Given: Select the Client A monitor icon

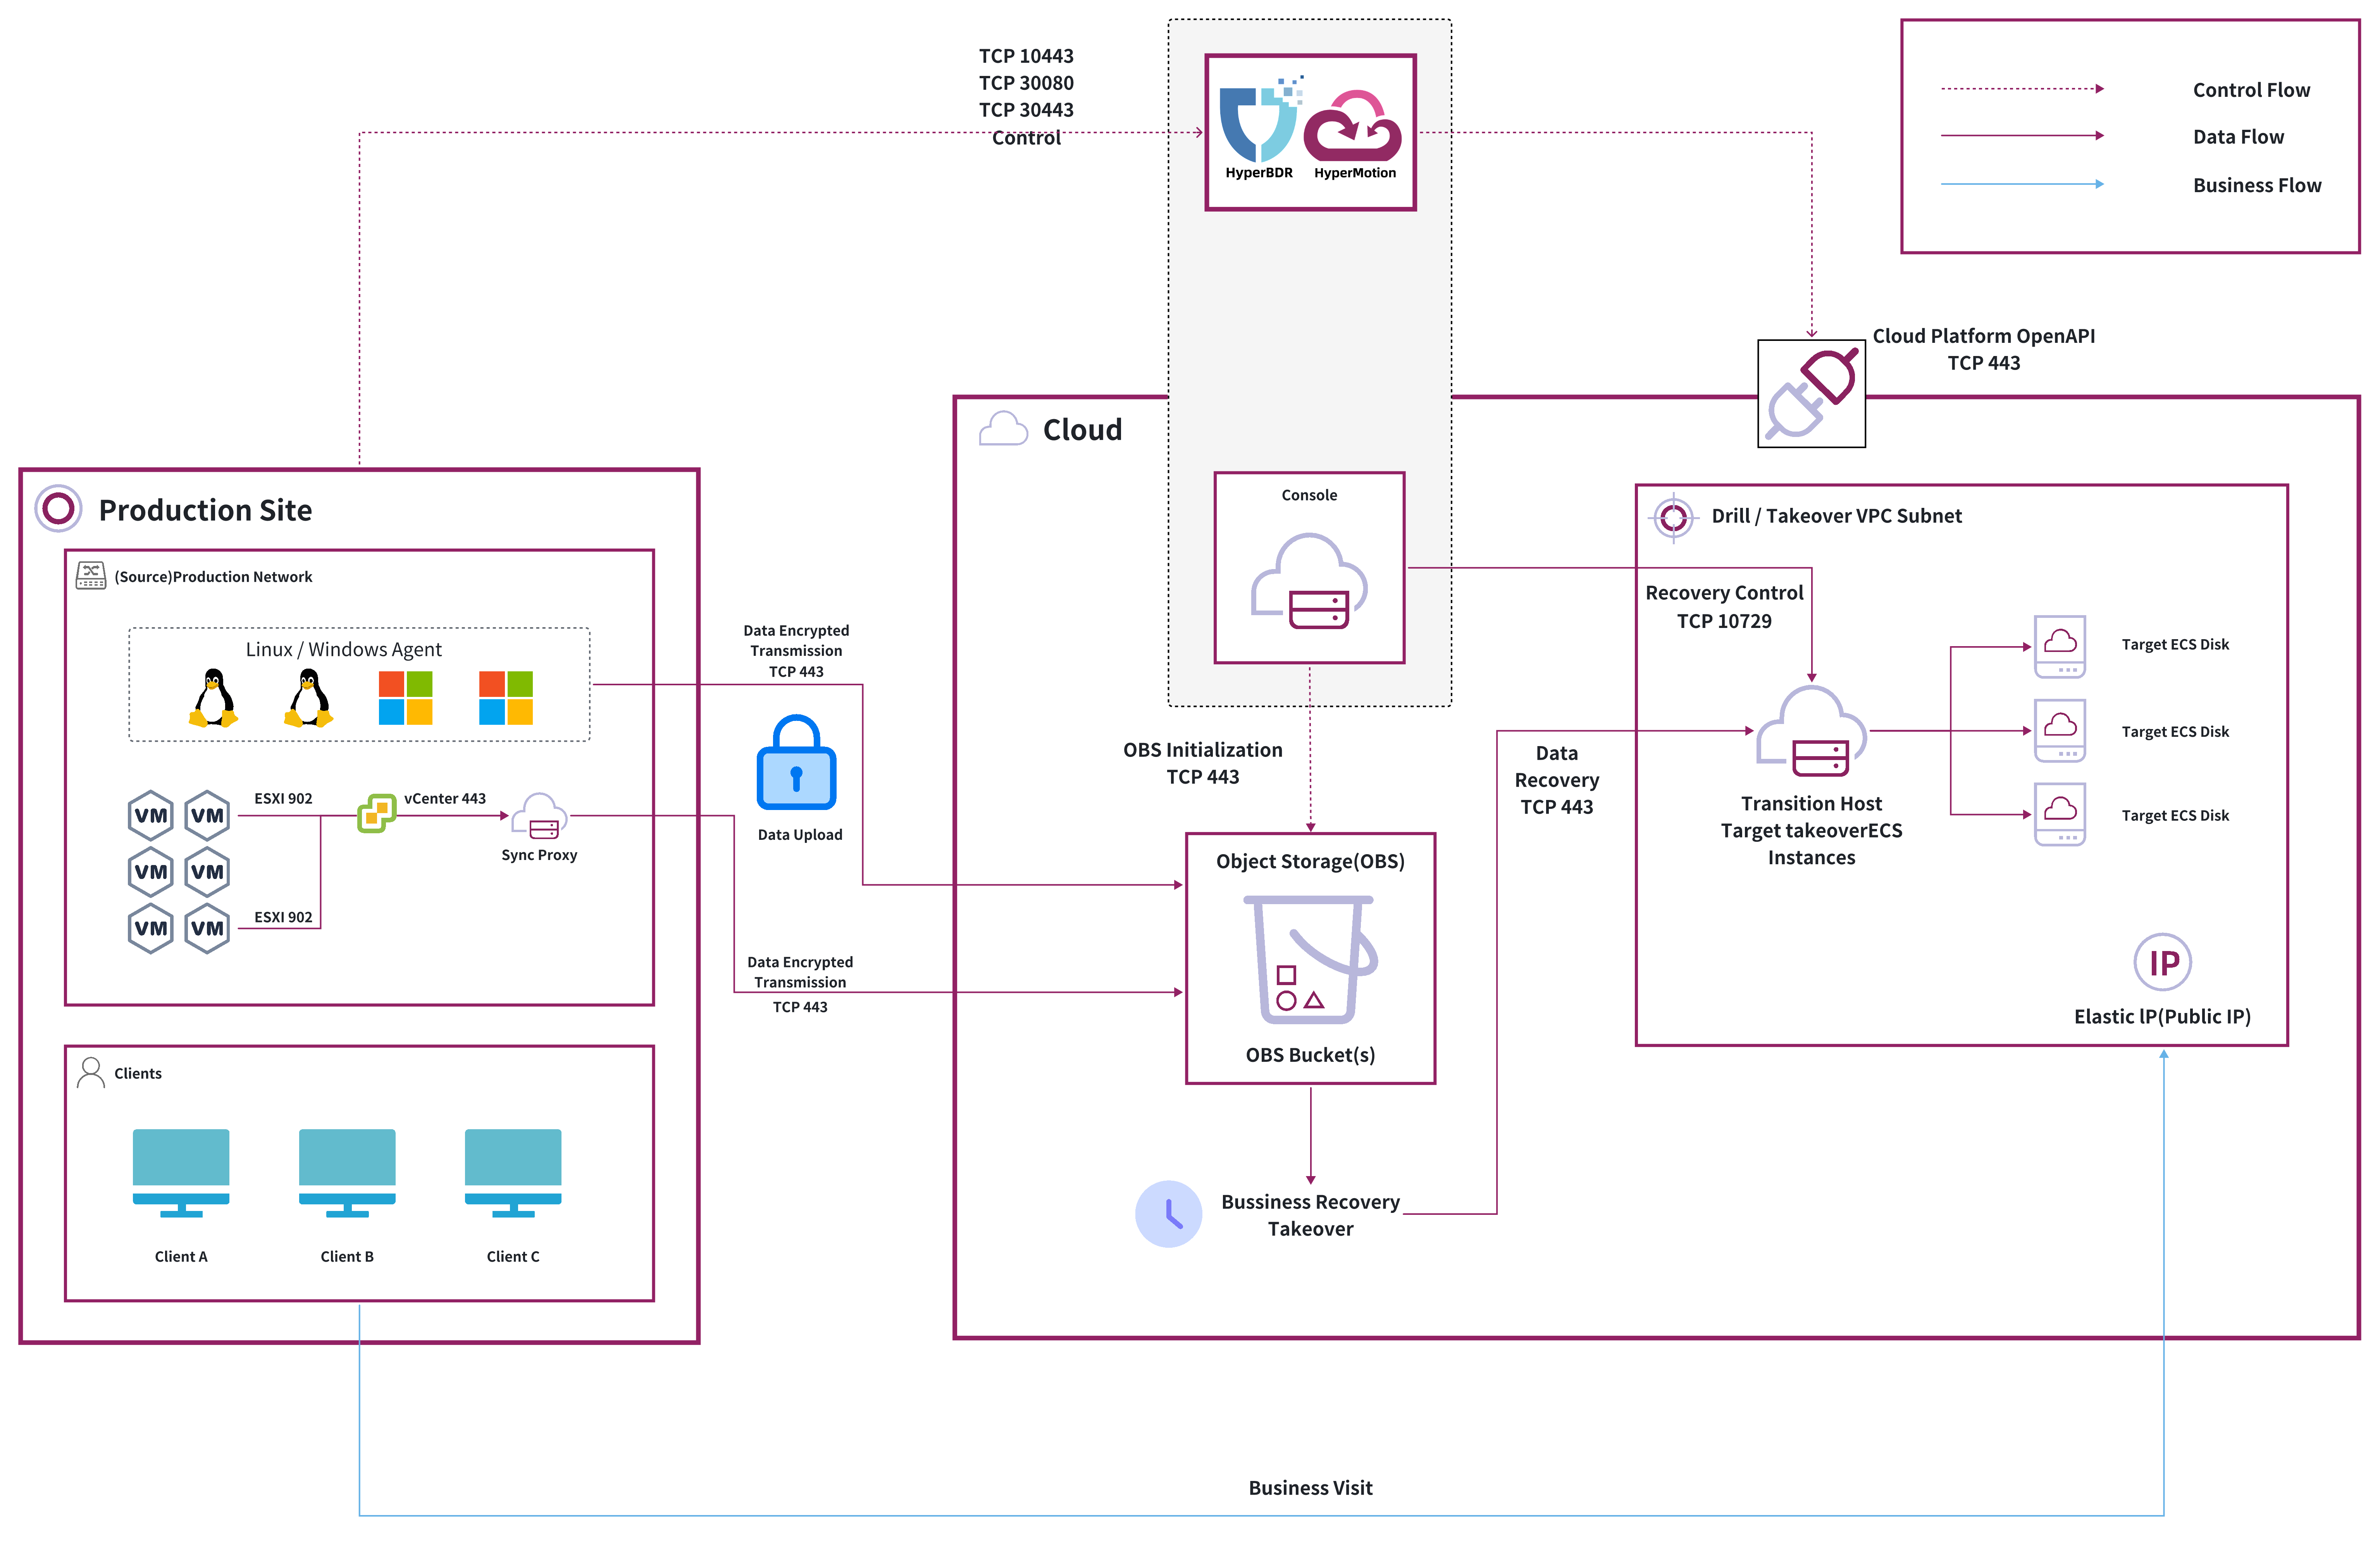Looking at the screenshot, I should [x=181, y=1173].
